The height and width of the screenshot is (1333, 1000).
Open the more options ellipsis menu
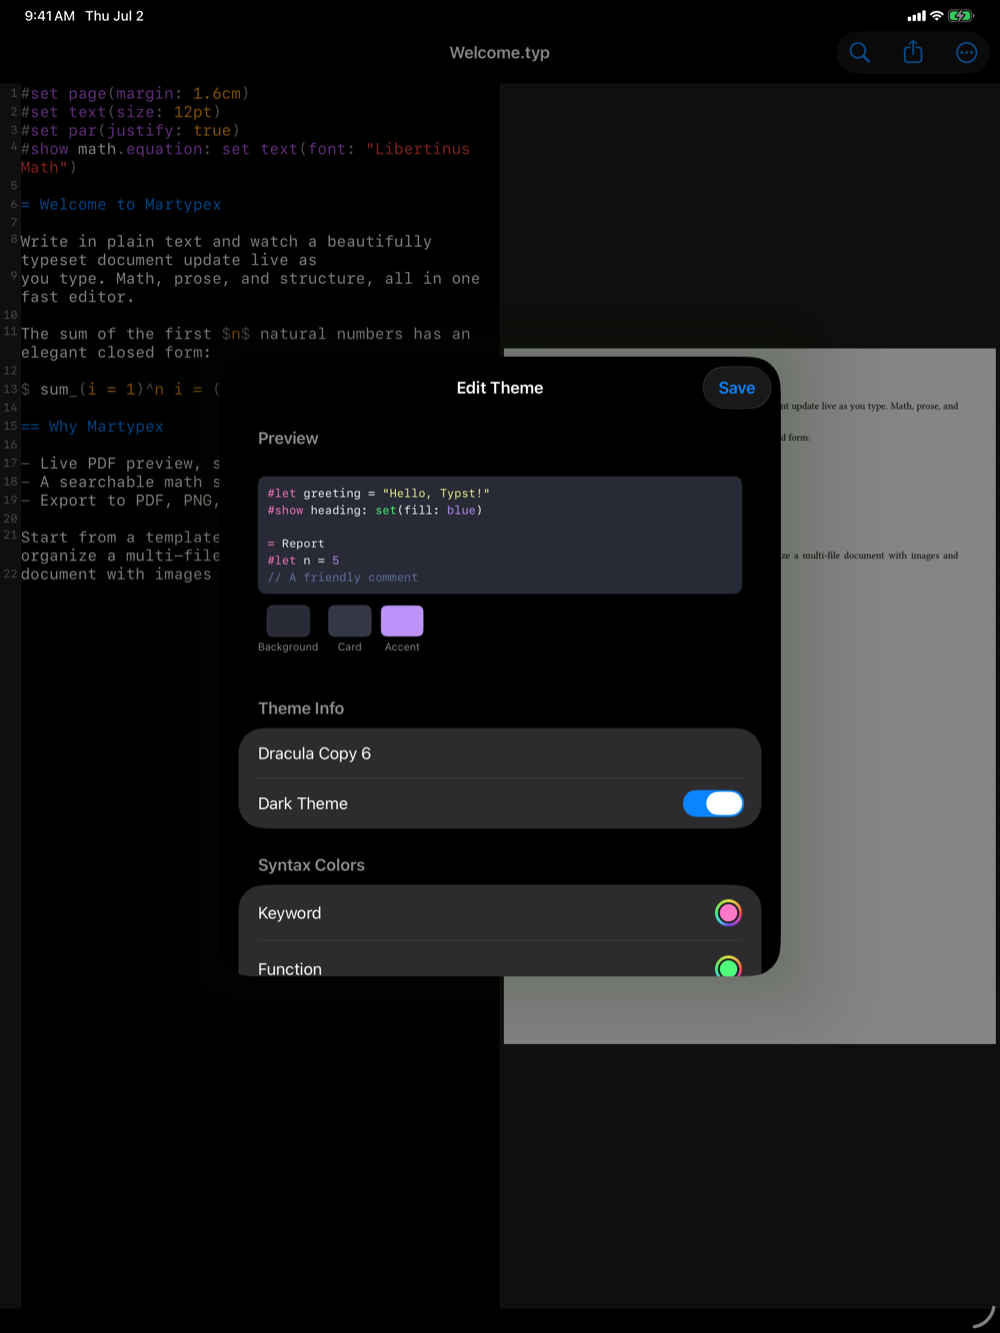tap(966, 52)
